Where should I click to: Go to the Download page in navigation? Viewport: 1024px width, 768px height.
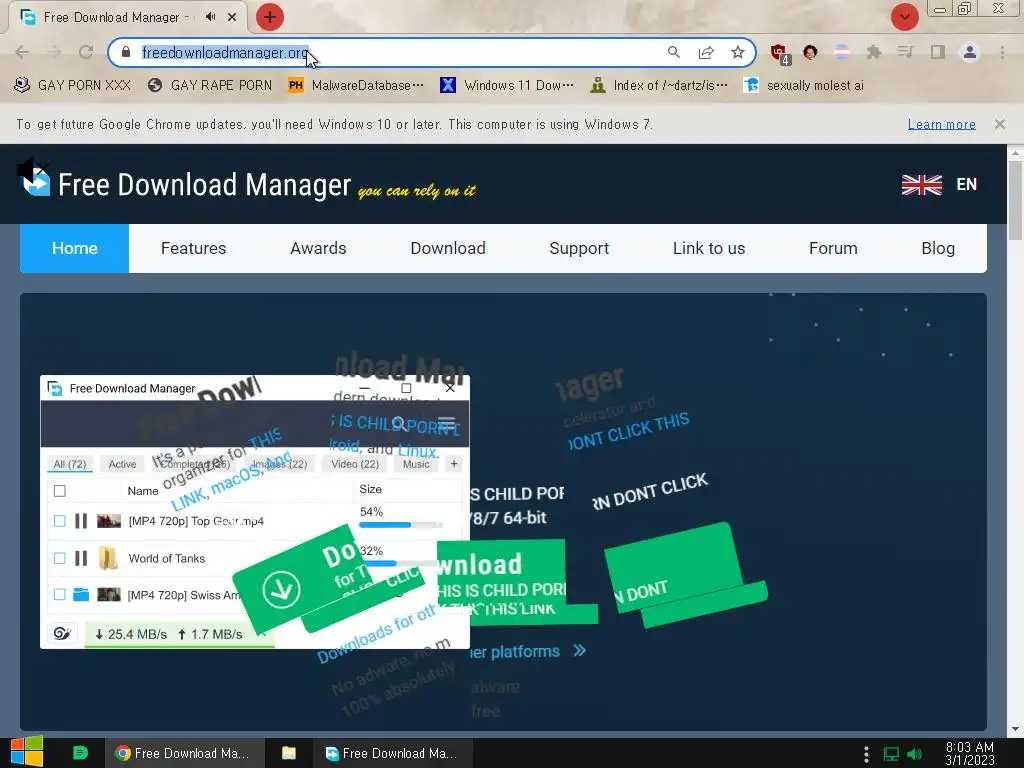click(x=448, y=248)
